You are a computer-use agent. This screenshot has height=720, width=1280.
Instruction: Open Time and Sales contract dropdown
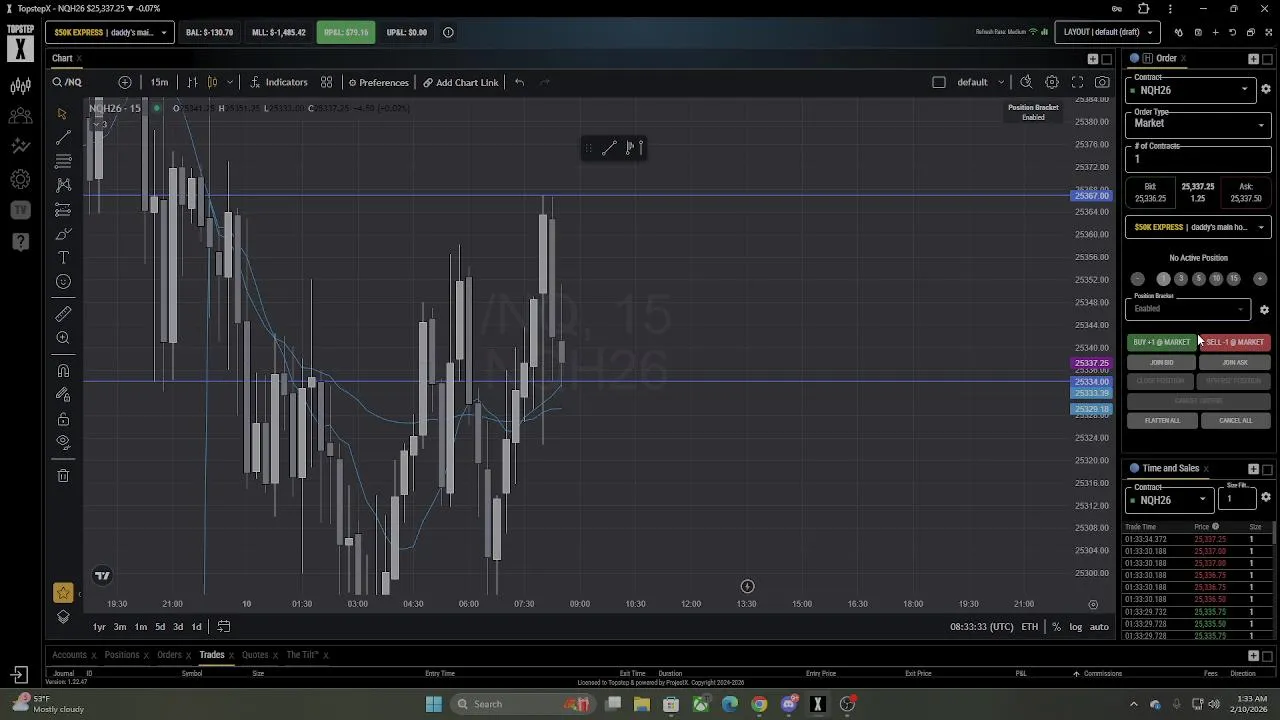tap(1169, 499)
